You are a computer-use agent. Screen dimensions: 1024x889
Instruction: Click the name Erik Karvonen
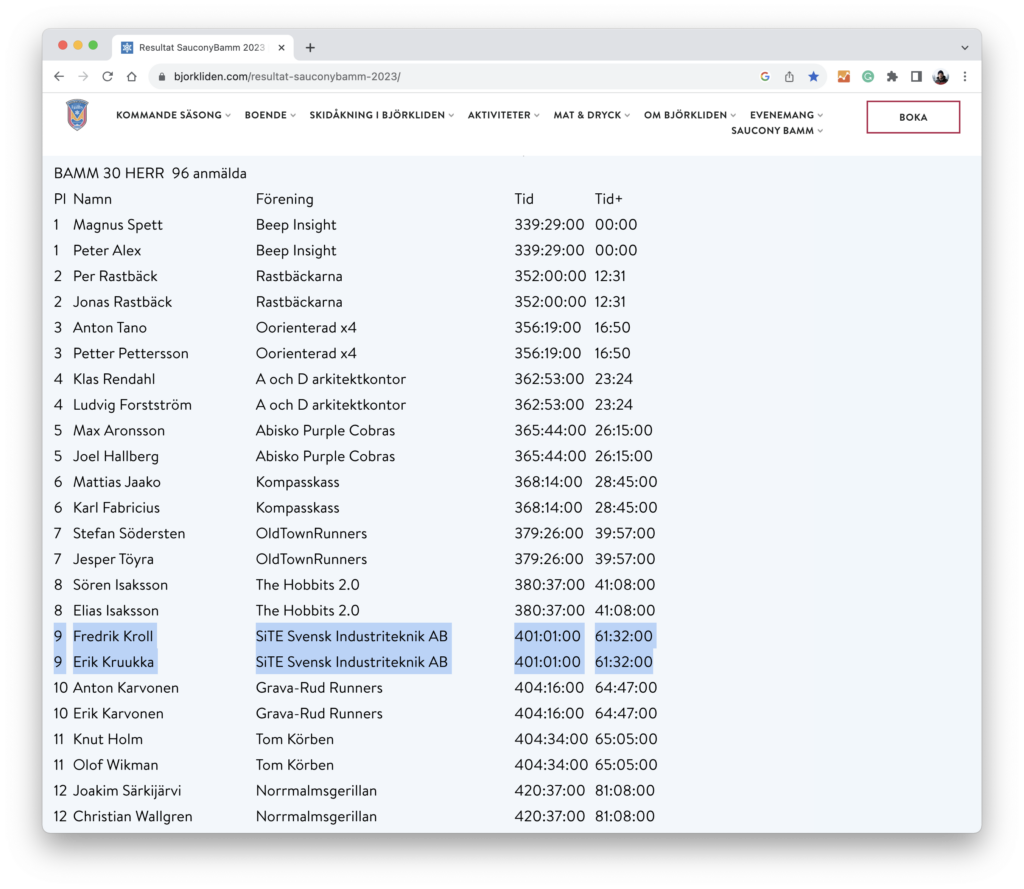click(x=118, y=713)
